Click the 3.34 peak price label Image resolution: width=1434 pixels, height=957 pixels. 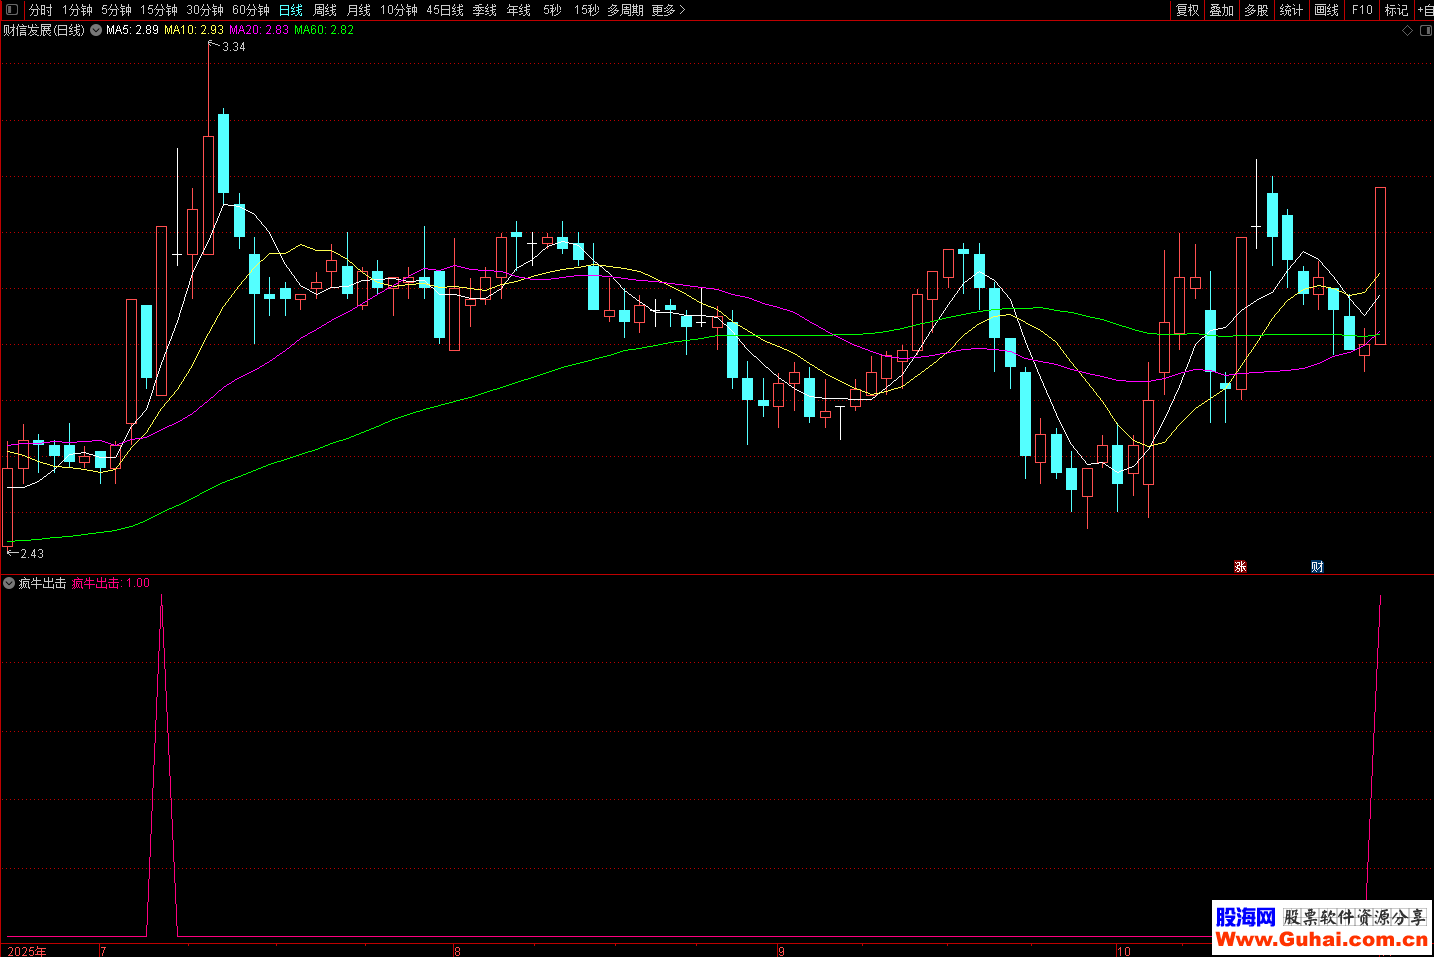[x=233, y=47]
